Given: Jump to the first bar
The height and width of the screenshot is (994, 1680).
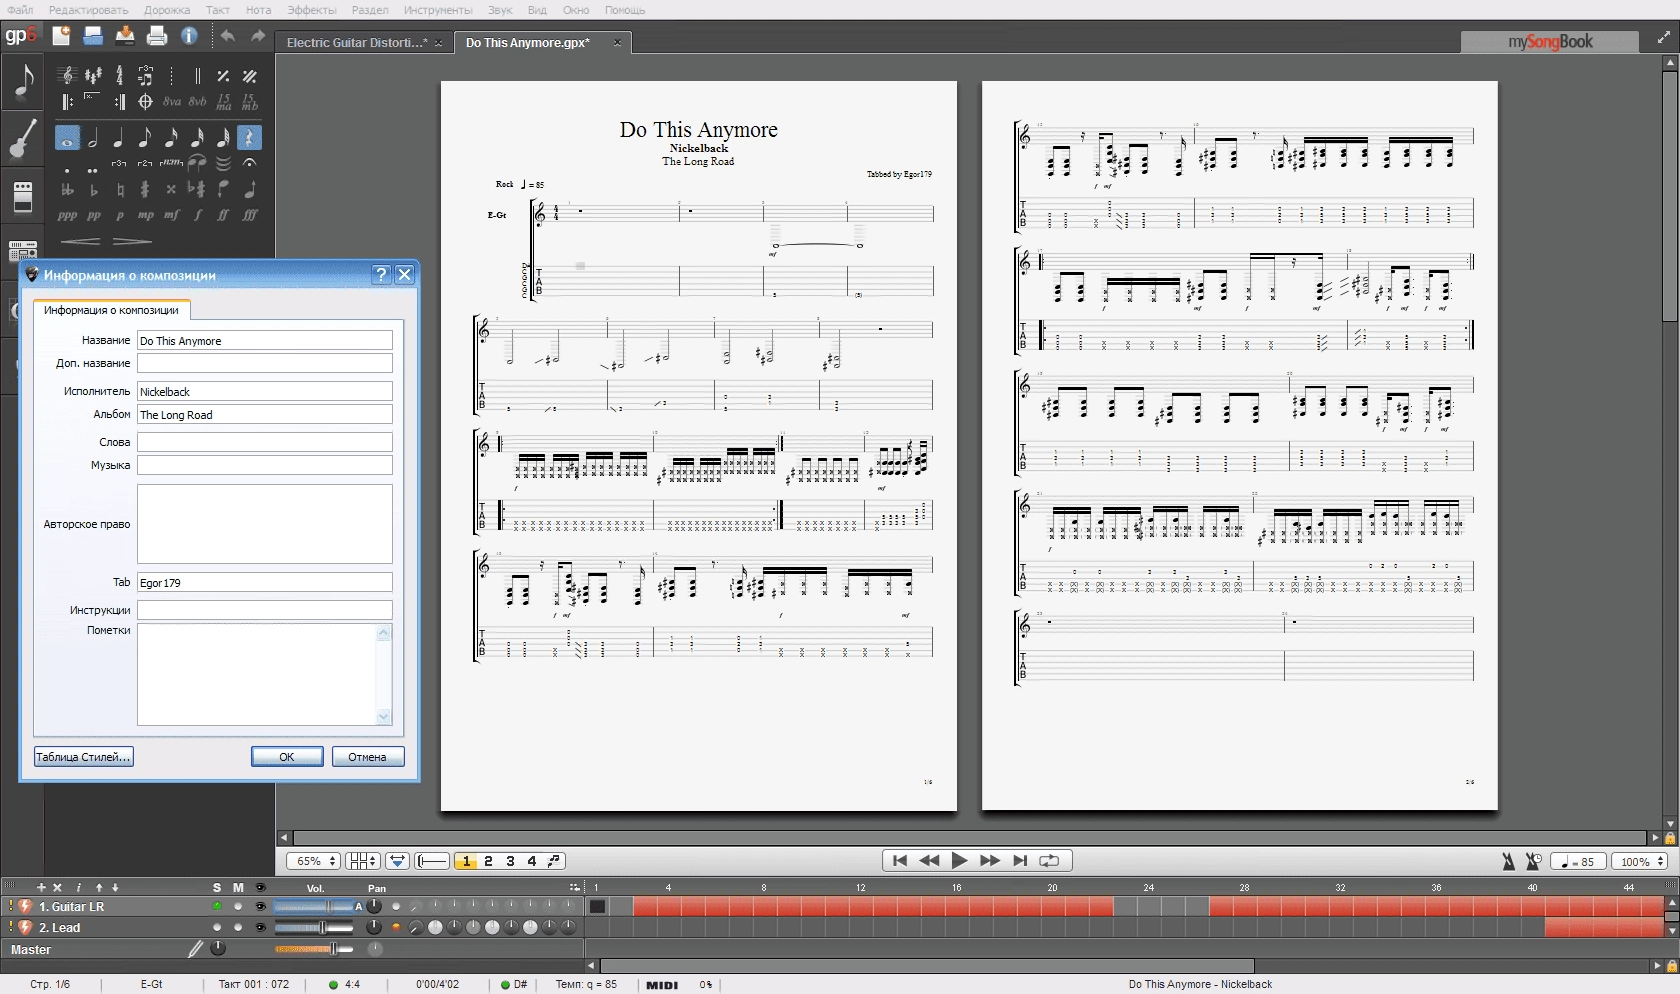Looking at the screenshot, I should [x=899, y=861].
